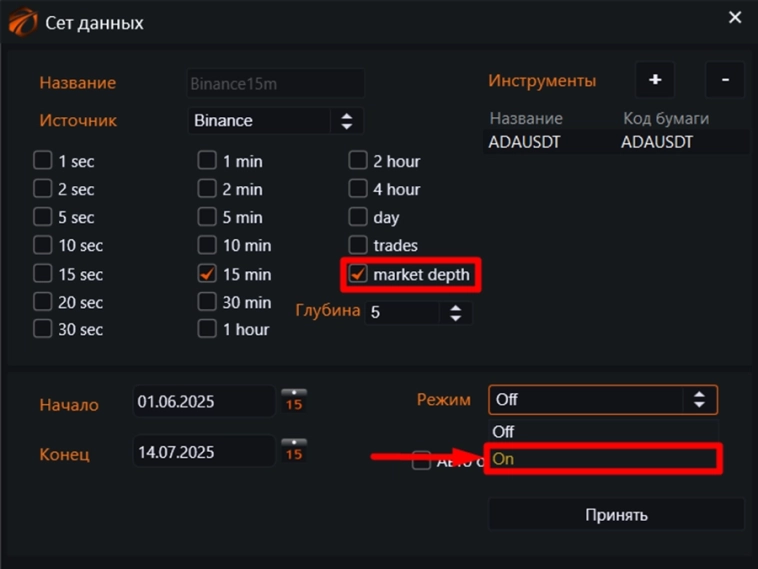Enable the 1 sec timeframe checkbox

(x=43, y=161)
